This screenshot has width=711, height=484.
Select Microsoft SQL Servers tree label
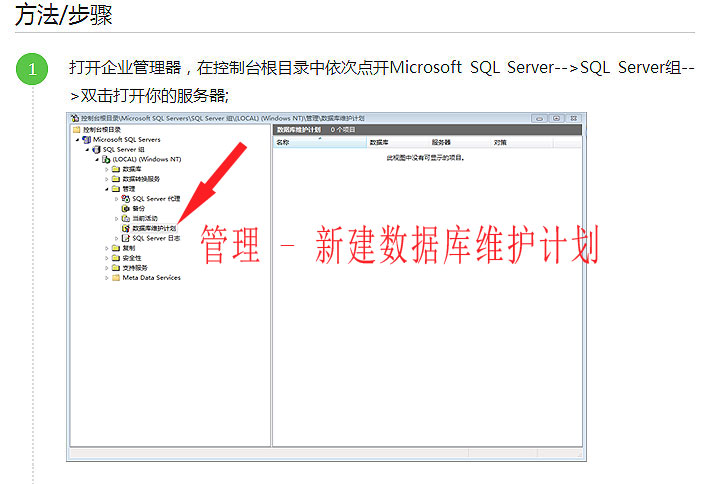tap(127, 140)
